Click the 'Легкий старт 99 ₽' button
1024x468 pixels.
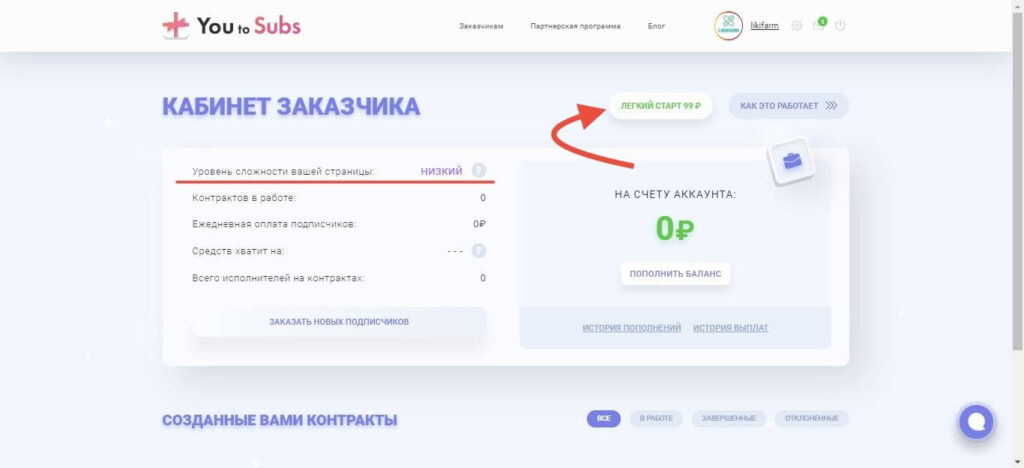660,106
